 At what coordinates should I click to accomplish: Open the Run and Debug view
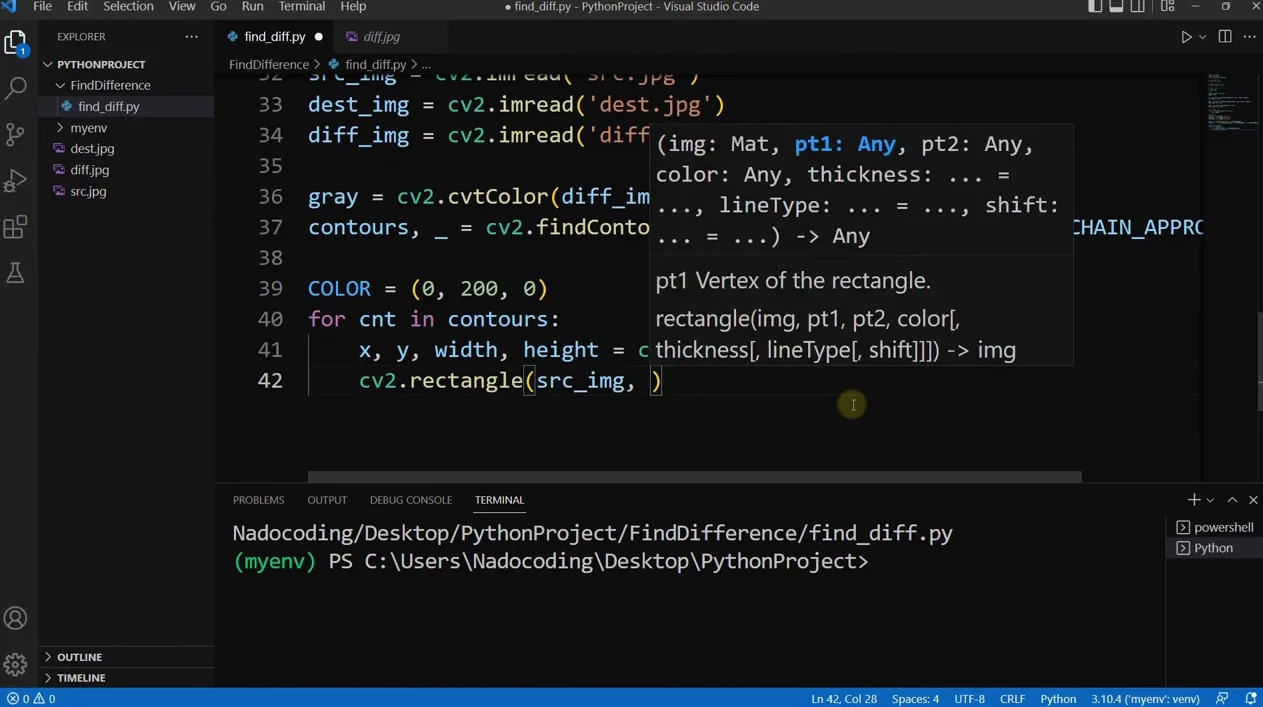[16, 181]
